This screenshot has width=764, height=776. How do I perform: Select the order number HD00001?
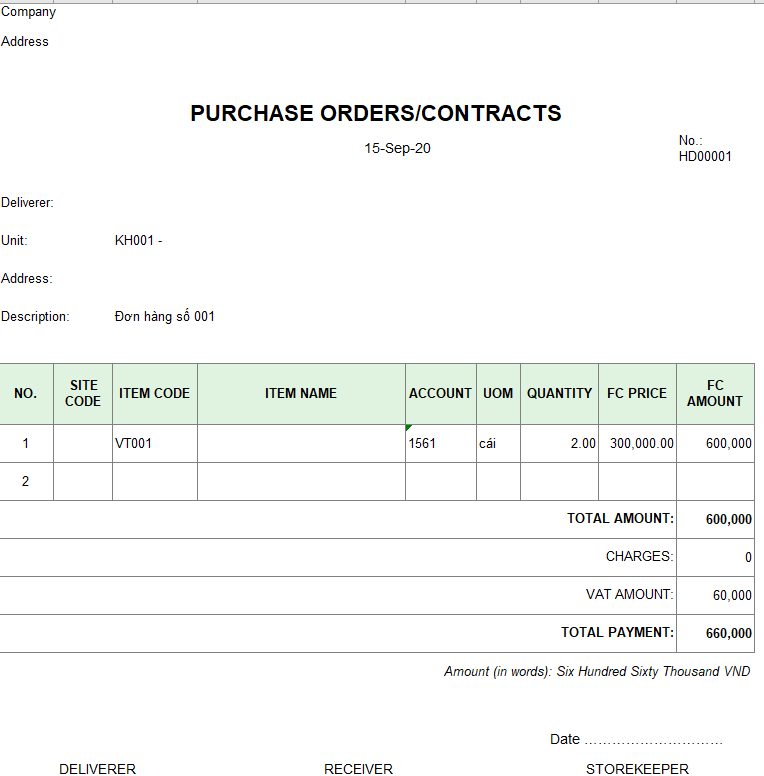pyautogui.click(x=705, y=156)
